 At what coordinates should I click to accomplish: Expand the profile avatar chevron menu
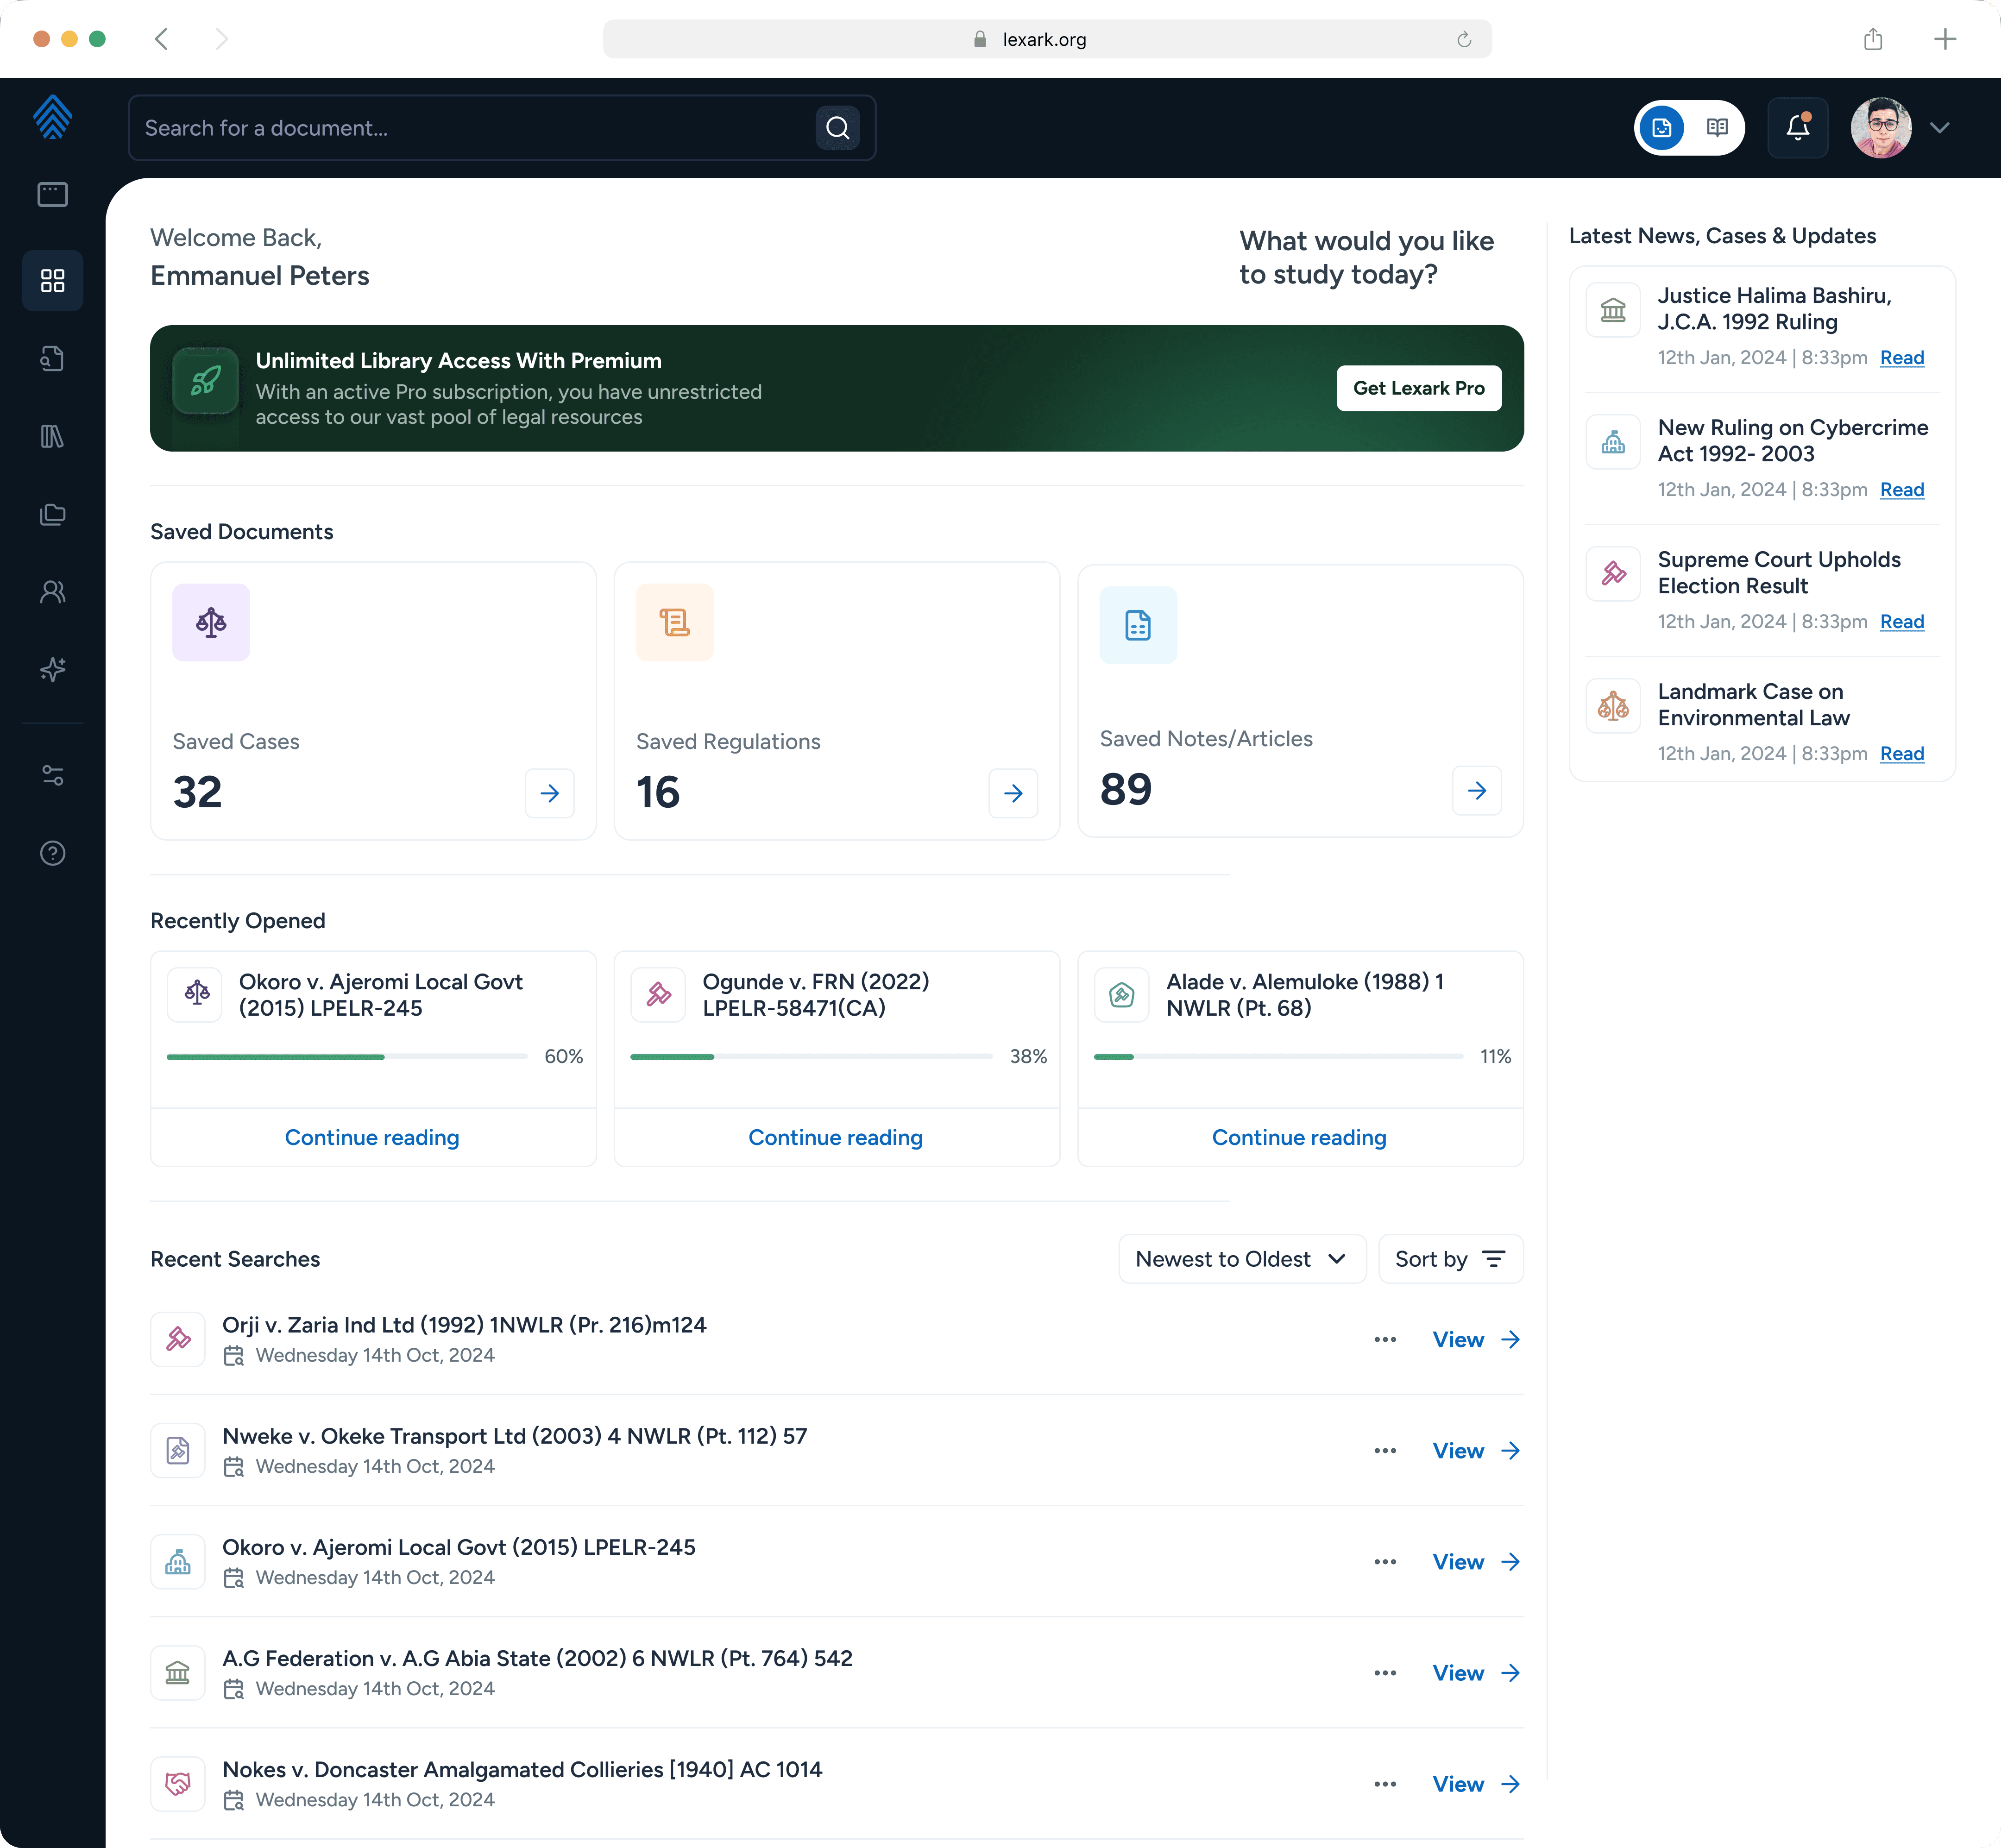coord(1939,127)
